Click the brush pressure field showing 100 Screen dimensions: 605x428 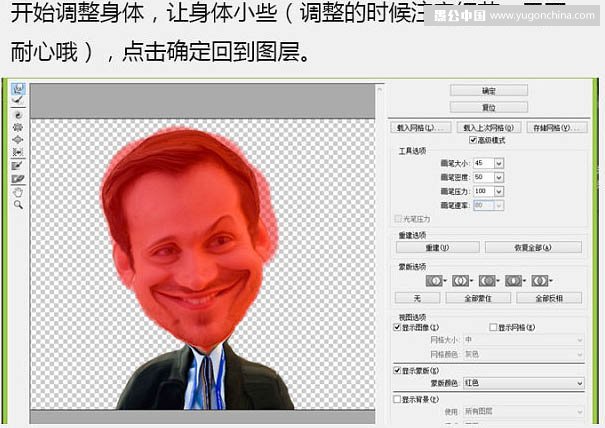pyautogui.click(x=484, y=191)
